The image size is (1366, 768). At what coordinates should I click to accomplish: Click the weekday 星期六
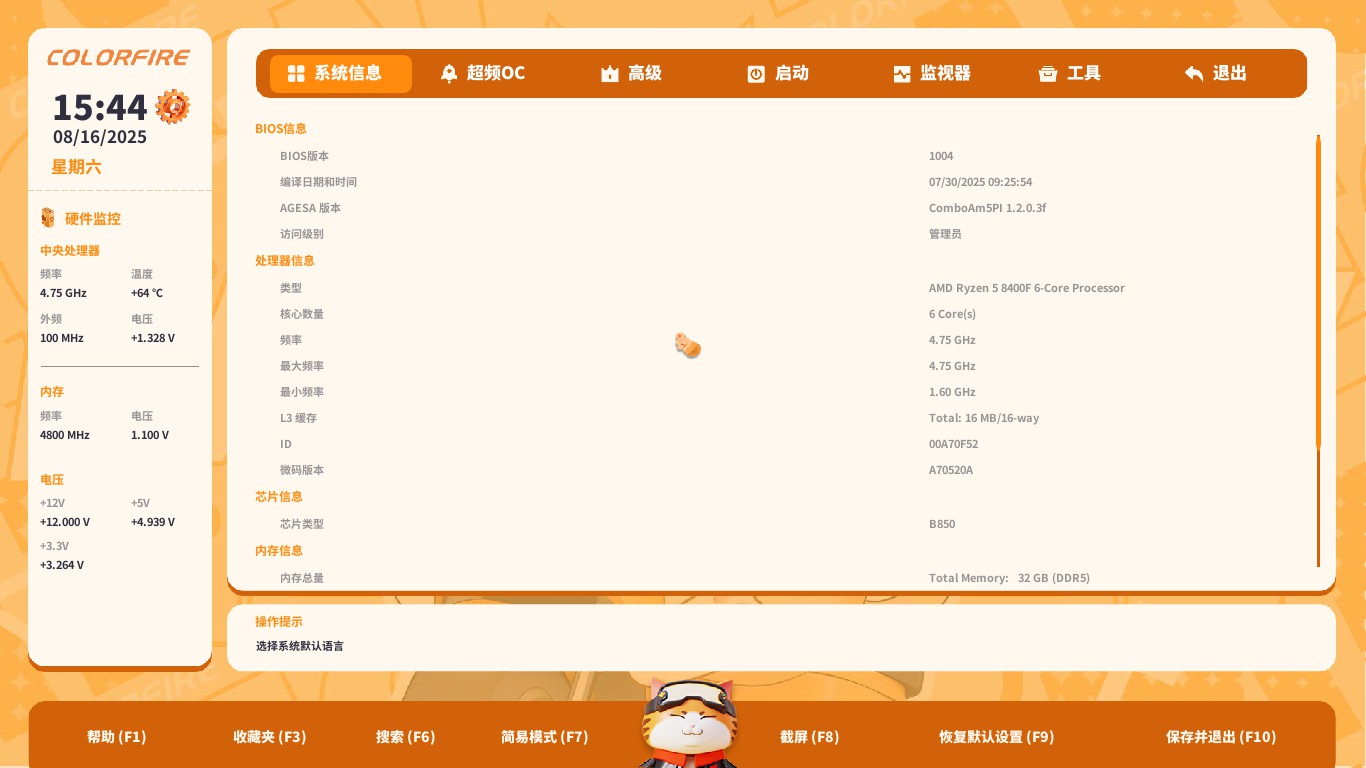77,167
